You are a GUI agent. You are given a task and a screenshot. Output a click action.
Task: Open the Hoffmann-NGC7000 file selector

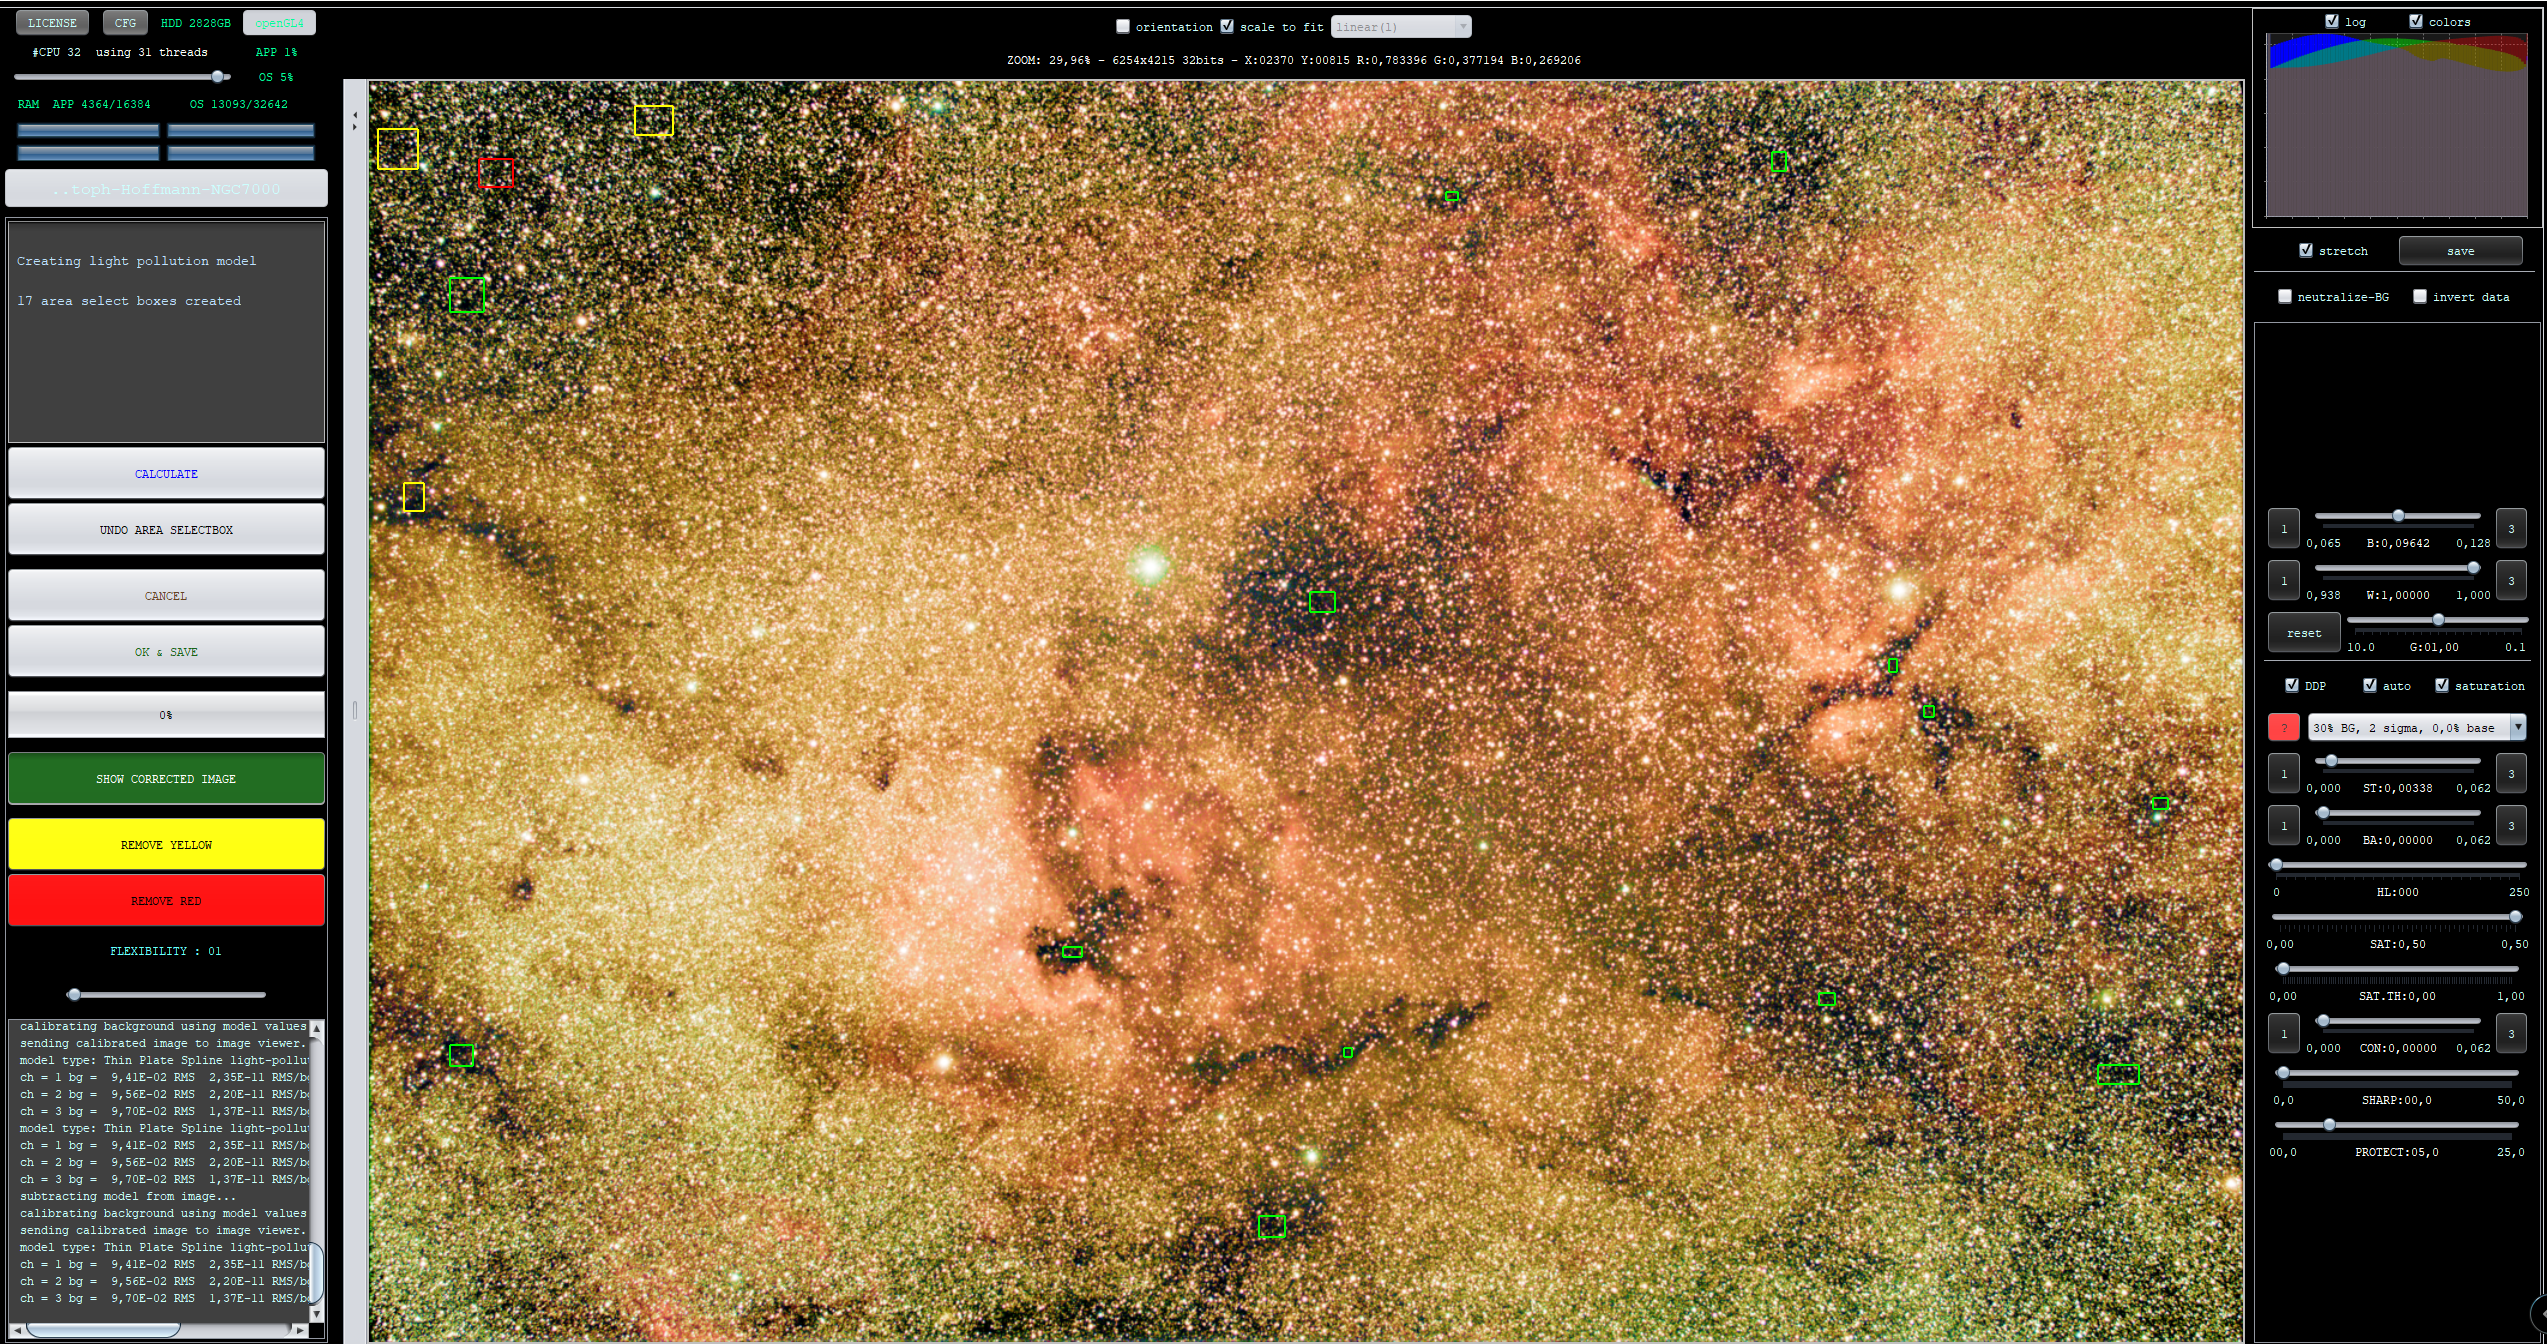click(166, 189)
